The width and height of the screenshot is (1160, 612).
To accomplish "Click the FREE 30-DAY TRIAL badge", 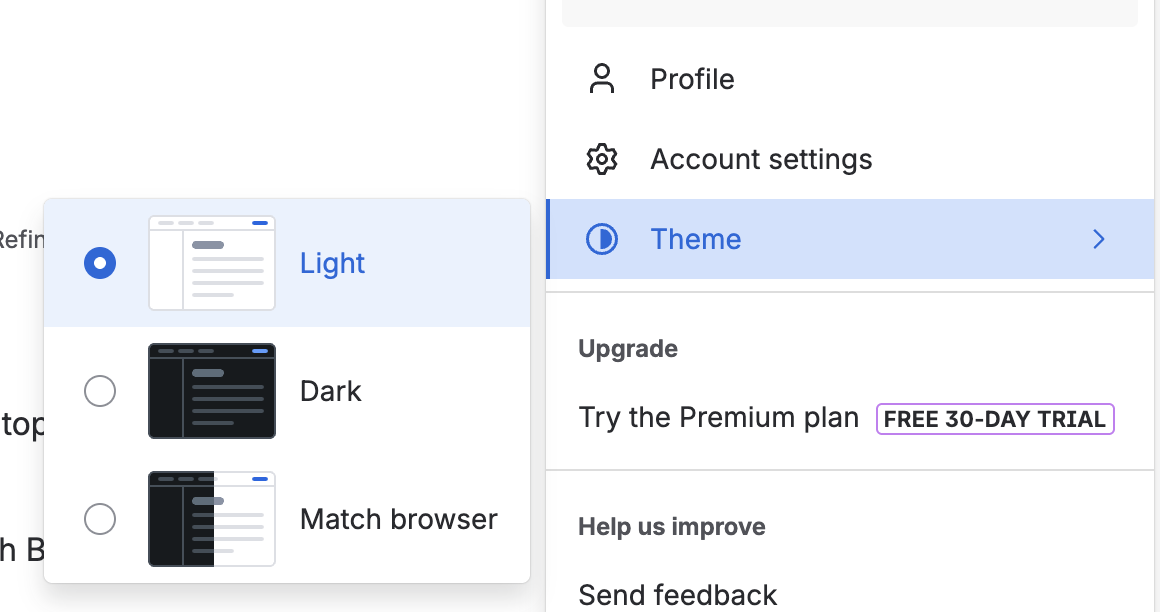I will (x=995, y=419).
